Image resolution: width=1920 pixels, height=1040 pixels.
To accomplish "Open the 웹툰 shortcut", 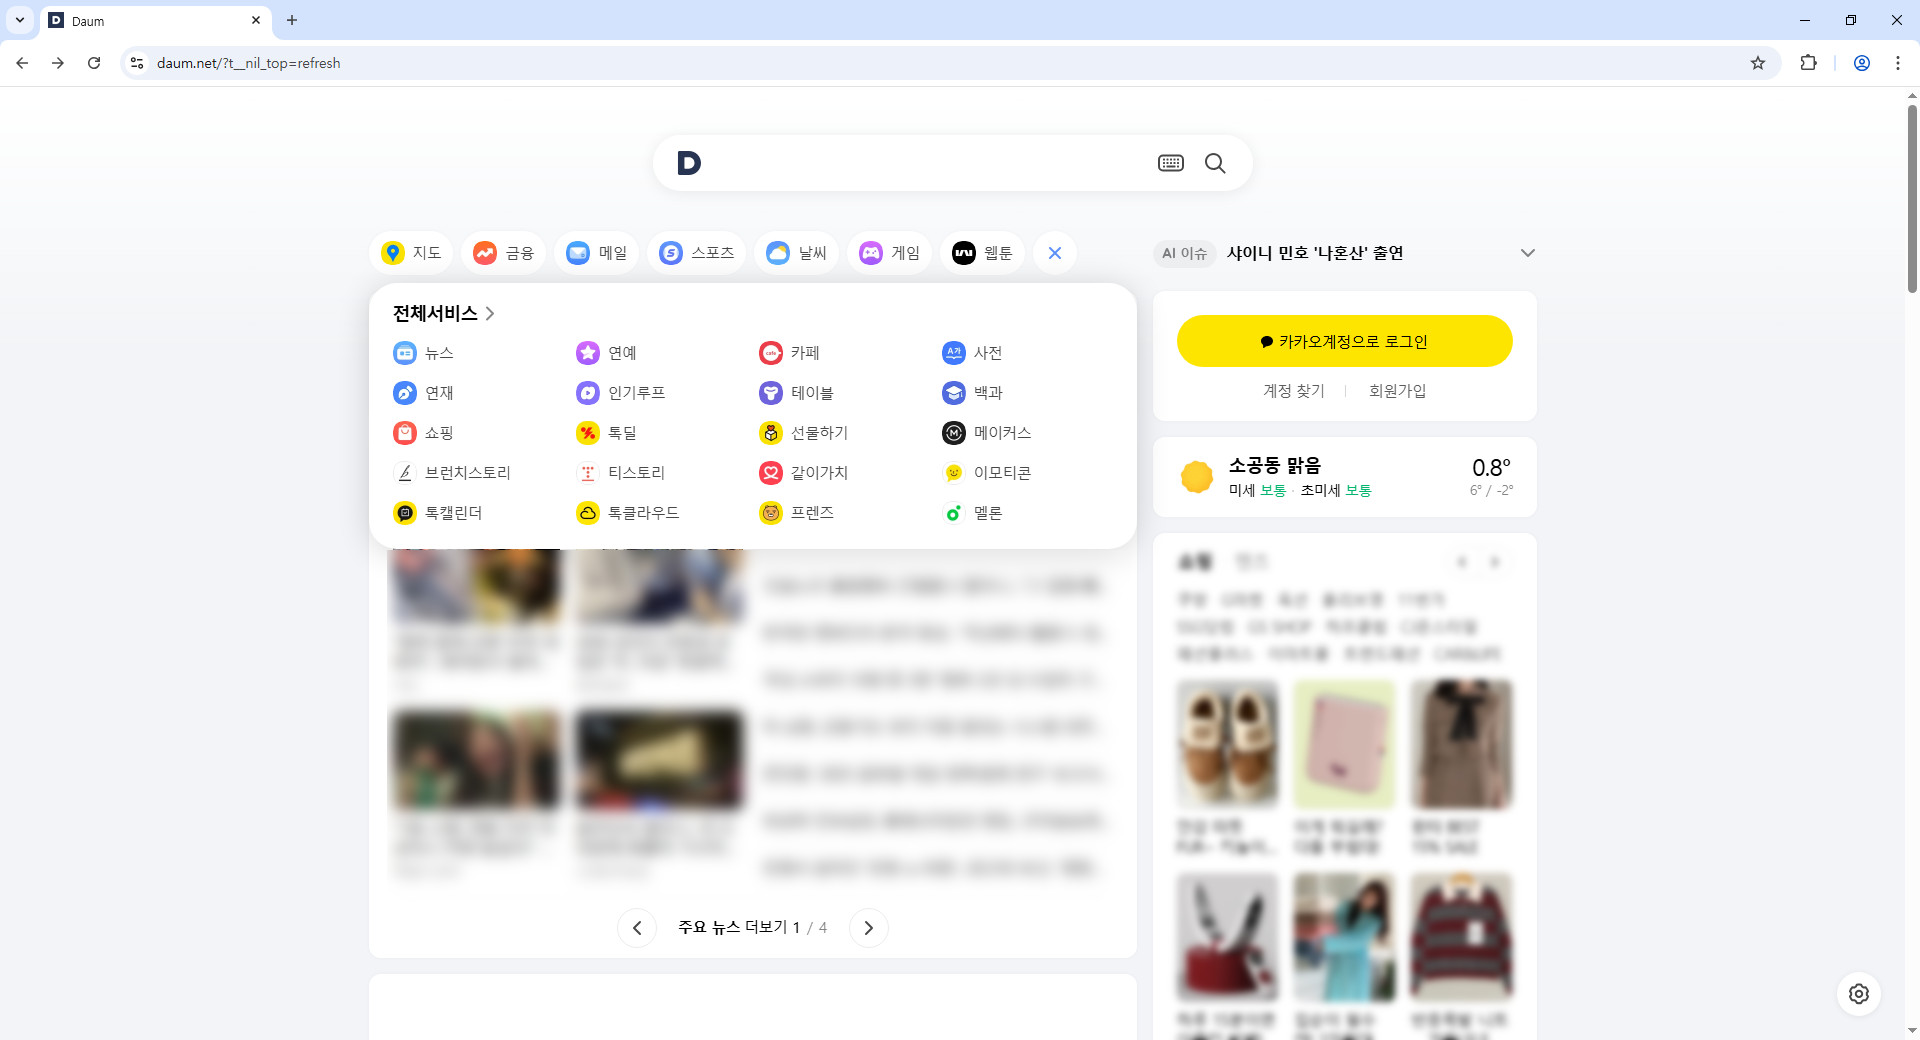I will 983,253.
